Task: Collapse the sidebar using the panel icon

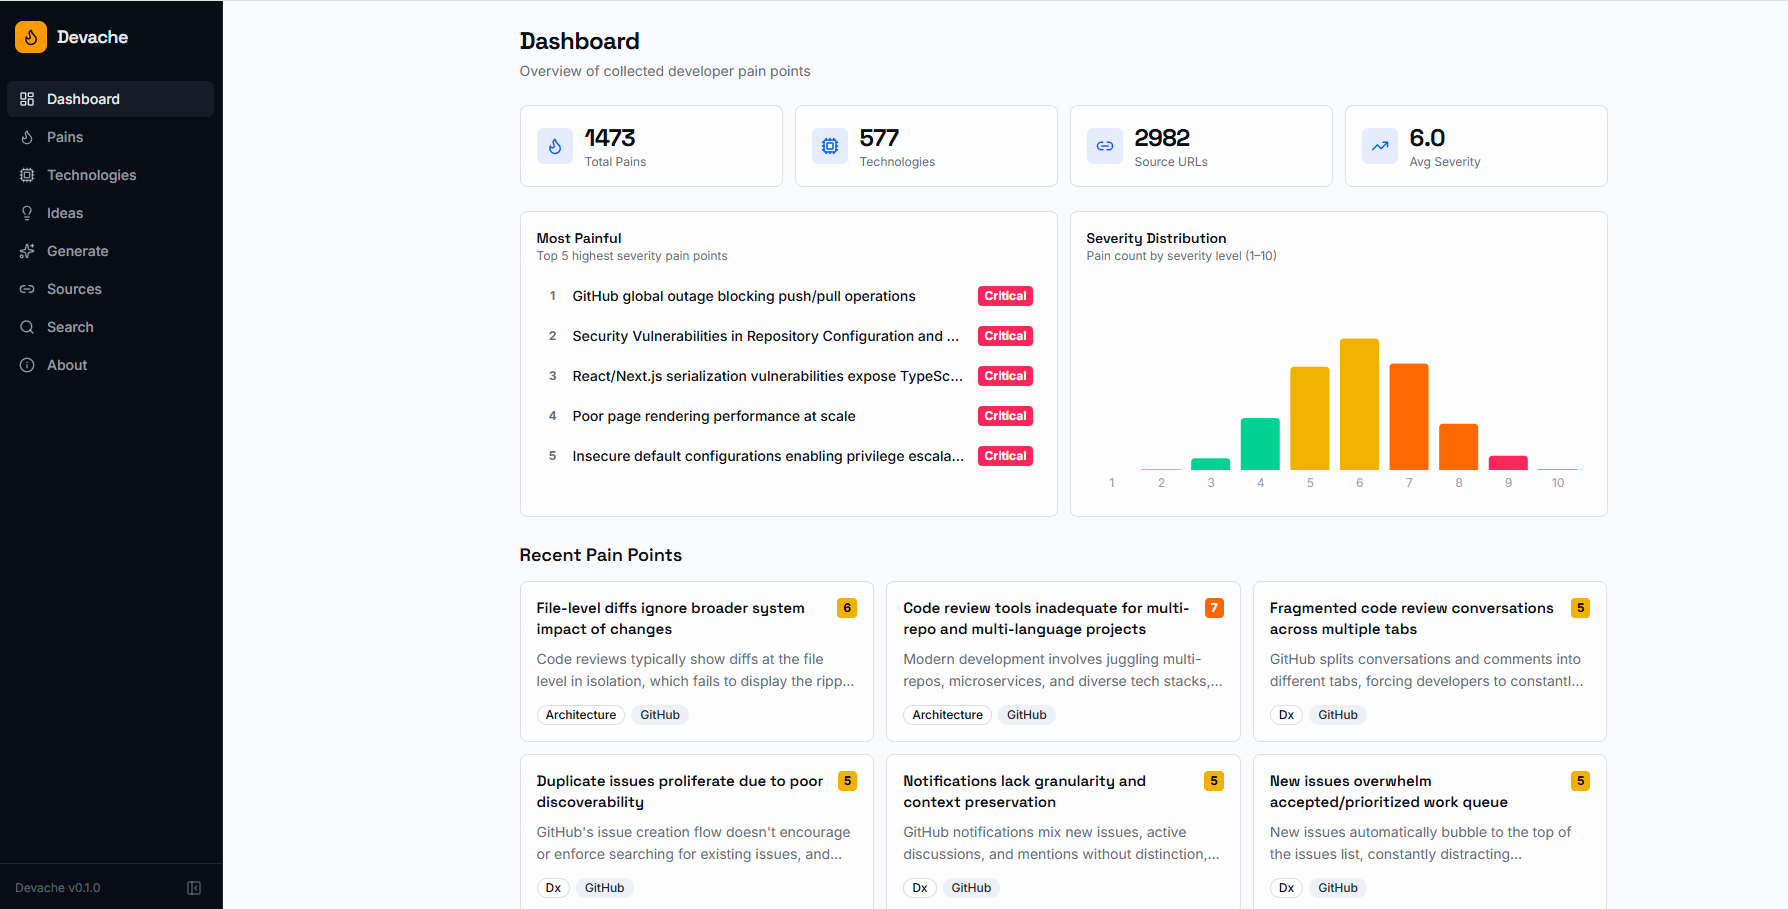Action: [194, 888]
